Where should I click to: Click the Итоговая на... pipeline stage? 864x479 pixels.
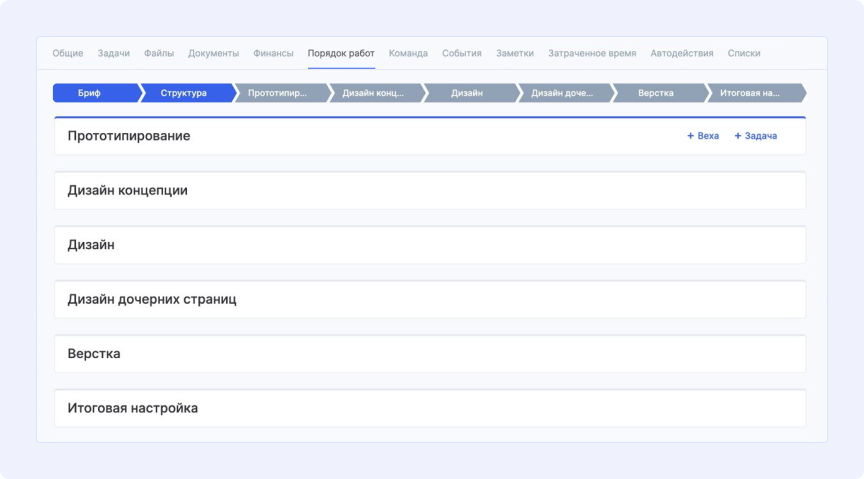(749, 93)
